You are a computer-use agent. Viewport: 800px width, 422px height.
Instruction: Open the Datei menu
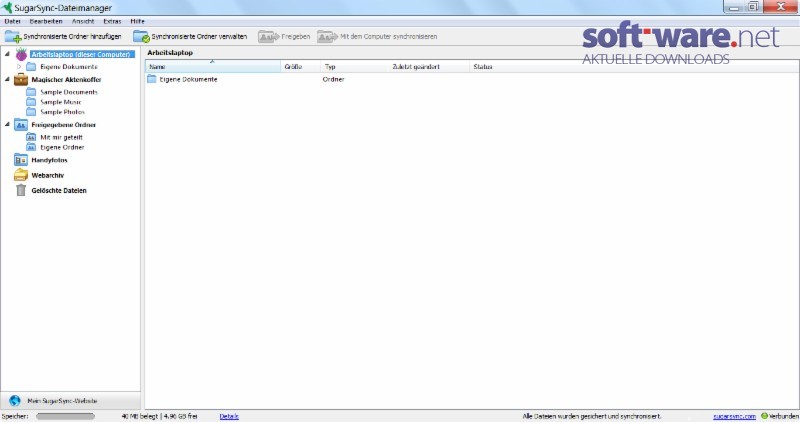[13, 21]
